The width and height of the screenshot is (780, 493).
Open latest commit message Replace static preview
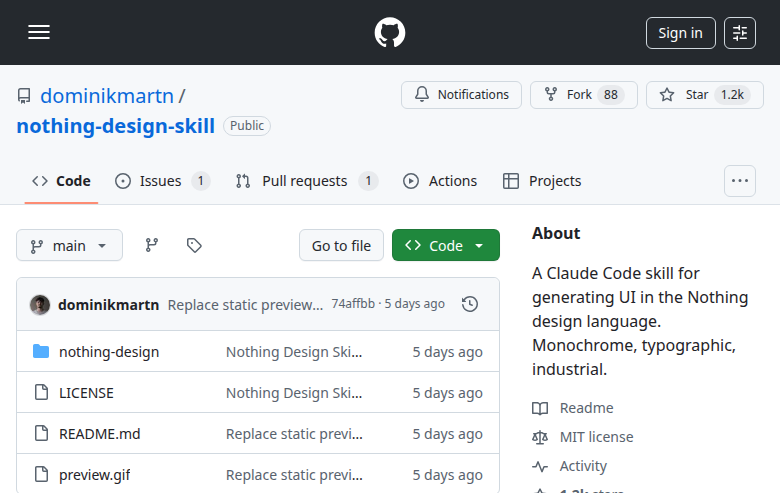tap(245, 304)
